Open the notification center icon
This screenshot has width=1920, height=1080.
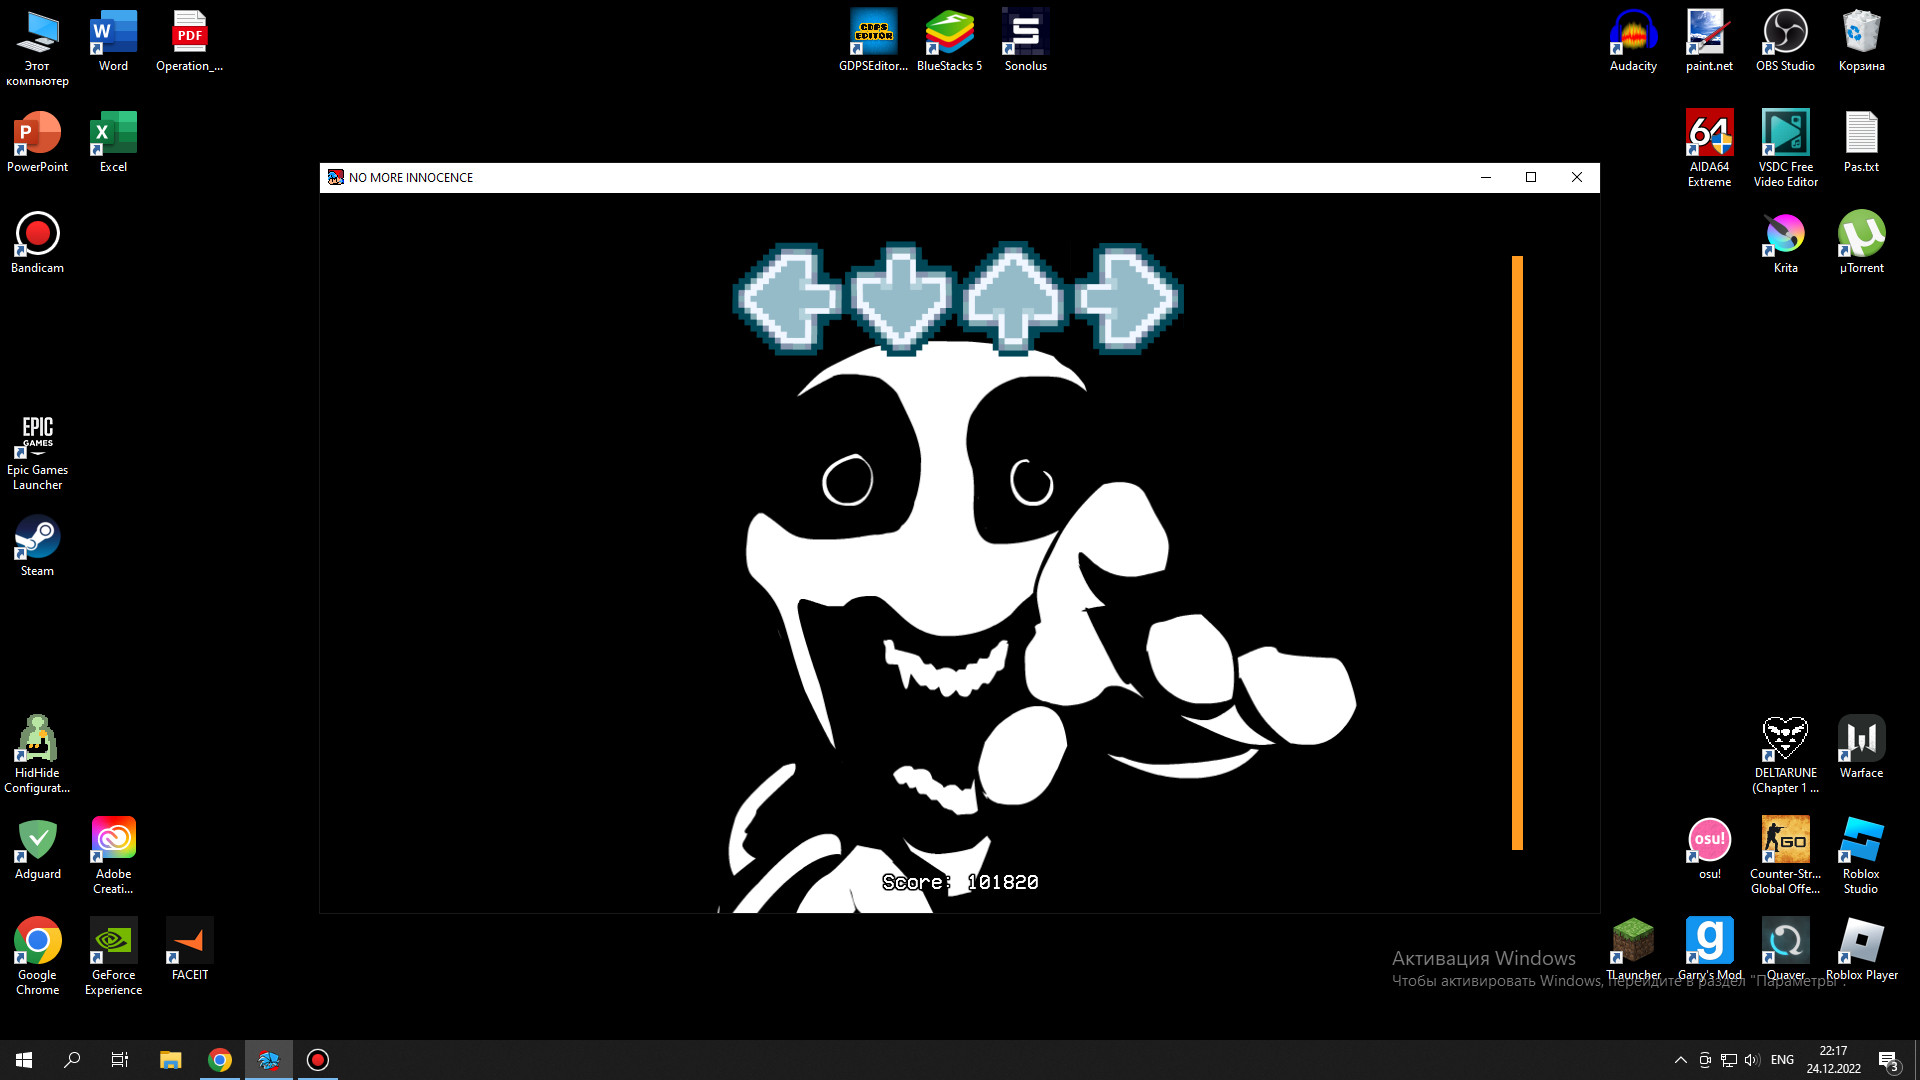click(x=1887, y=1060)
